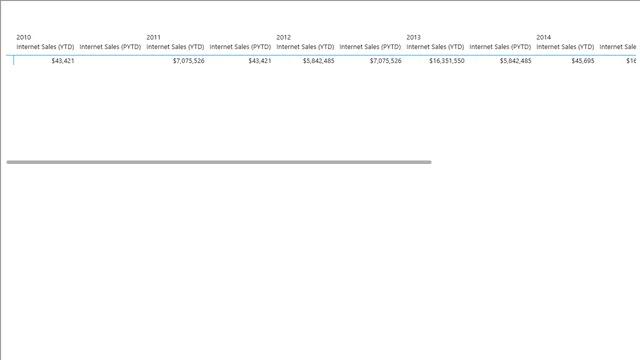This screenshot has height=360, width=640.
Task: Select the 2012 year column header
Action: click(x=284, y=37)
